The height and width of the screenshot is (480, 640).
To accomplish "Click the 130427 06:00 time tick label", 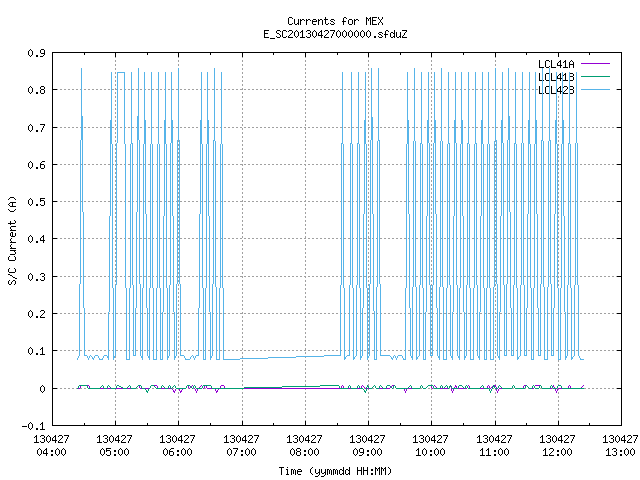I will (177, 445).
